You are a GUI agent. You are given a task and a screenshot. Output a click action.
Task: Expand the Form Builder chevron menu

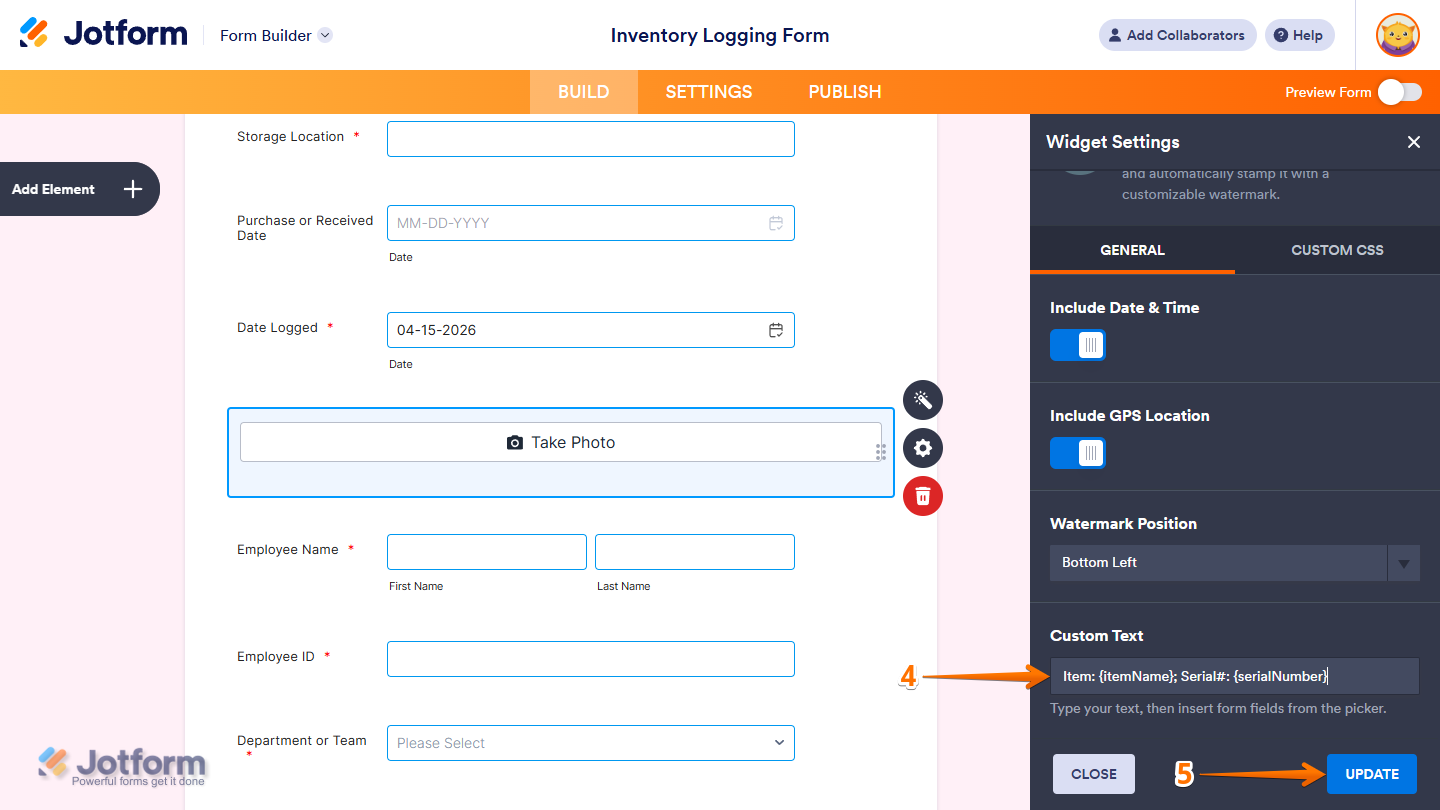(x=324, y=35)
